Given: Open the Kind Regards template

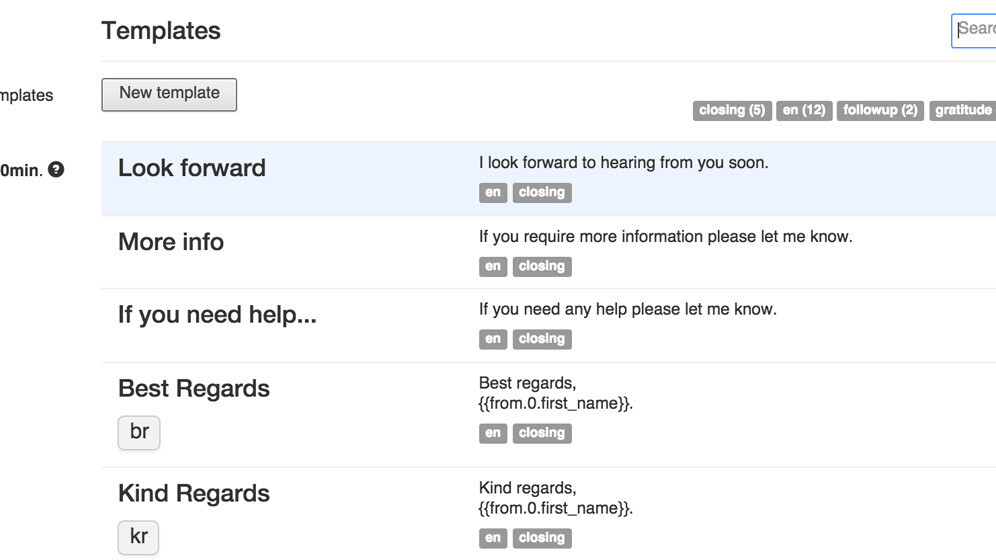Looking at the screenshot, I should (194, 493).
